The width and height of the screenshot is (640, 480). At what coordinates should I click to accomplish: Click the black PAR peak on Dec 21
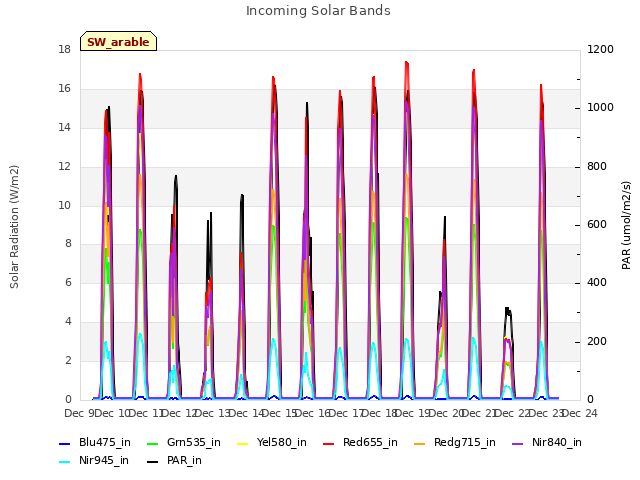coord(507,309)
